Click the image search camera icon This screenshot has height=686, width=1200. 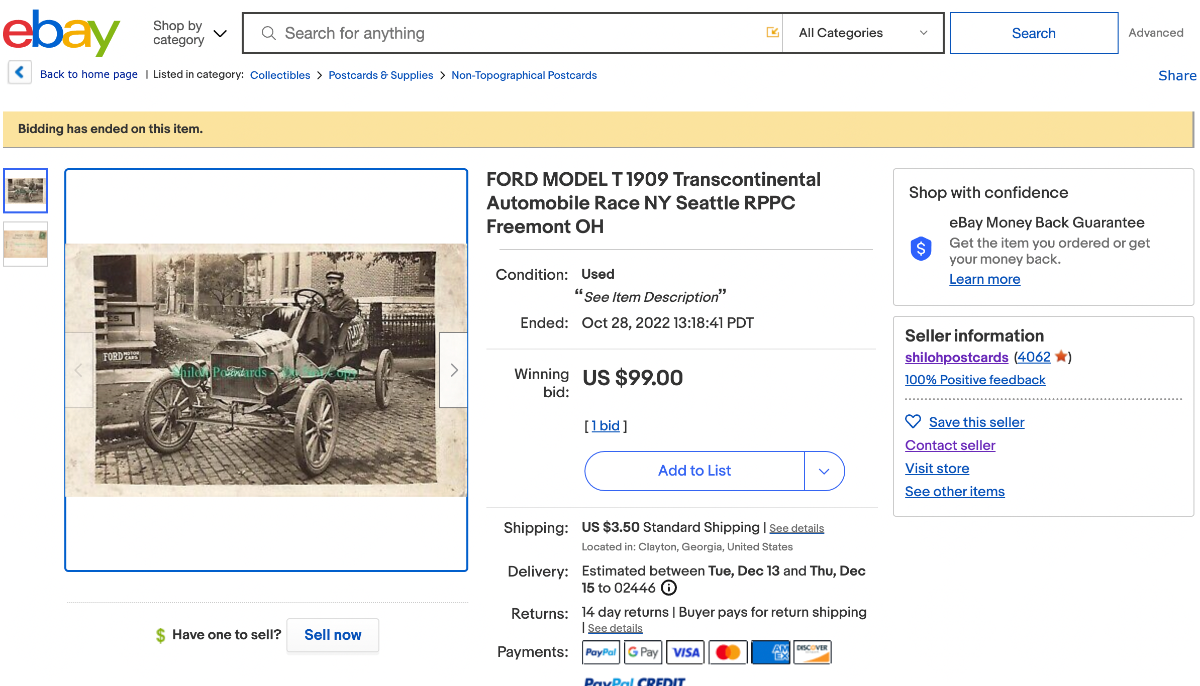click(x=772, y=33)
